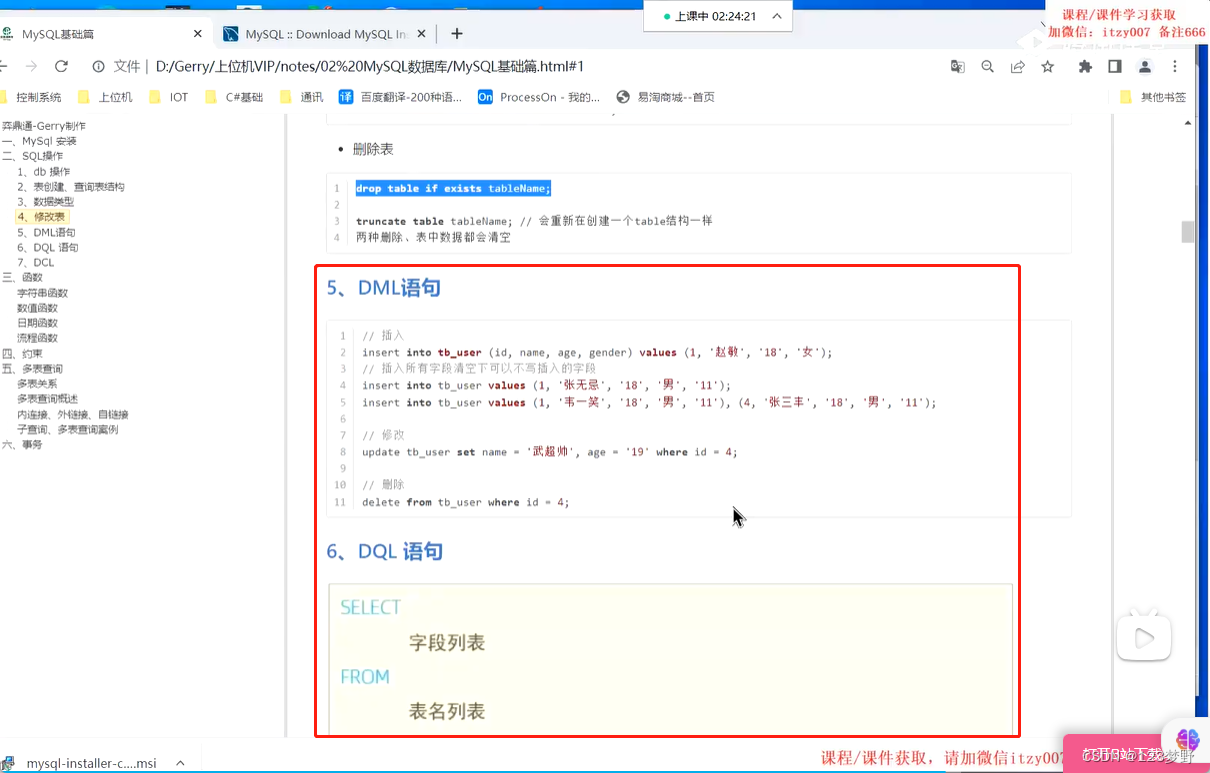
Task: Open the Chrome three-dot menu
Action: (1175, 67)
